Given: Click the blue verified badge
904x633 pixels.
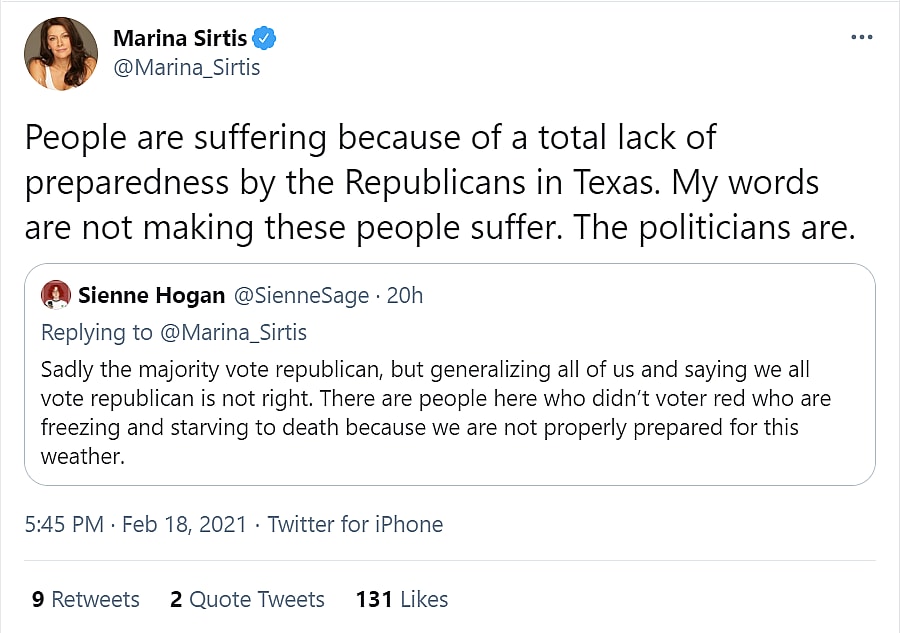Looking at the screenshot, I should pyautogui.click(x=264, y=39).
